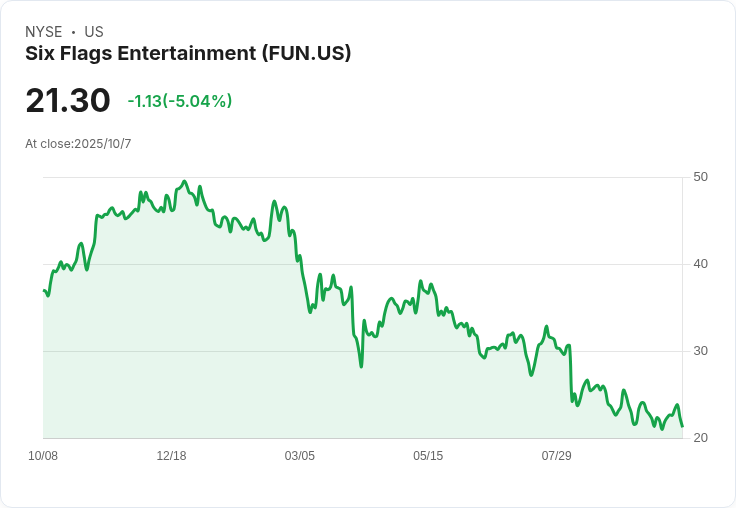The width and height of the screenshot is (736, 508).
Task: Click the At close:2025/10/7 timestamp
Action: (x=78, y=144)
